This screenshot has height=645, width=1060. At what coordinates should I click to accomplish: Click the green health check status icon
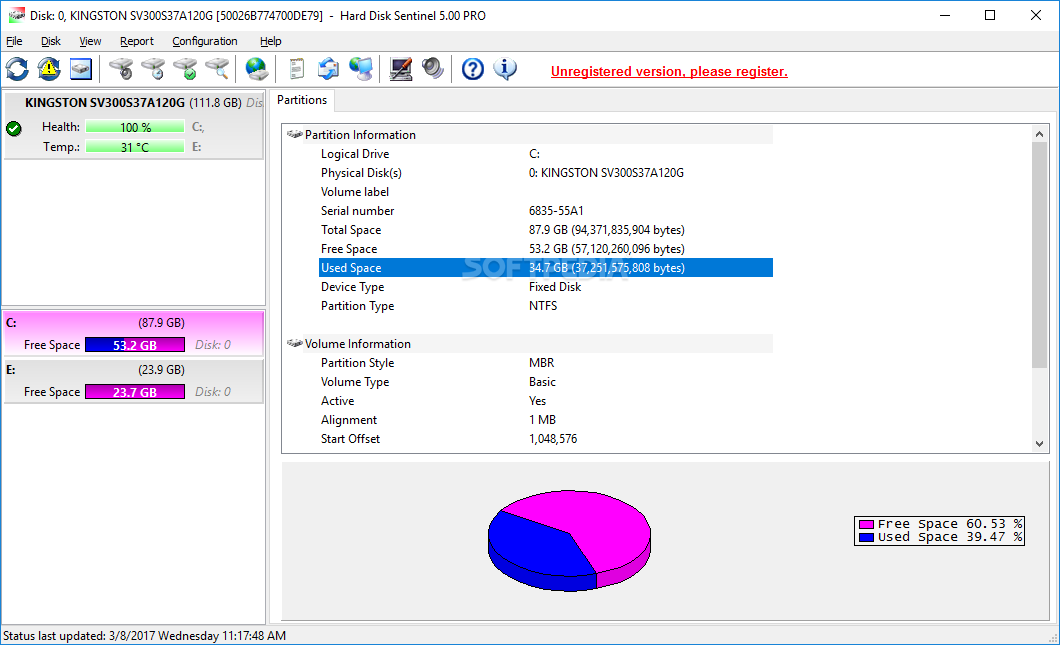[14, 128]
